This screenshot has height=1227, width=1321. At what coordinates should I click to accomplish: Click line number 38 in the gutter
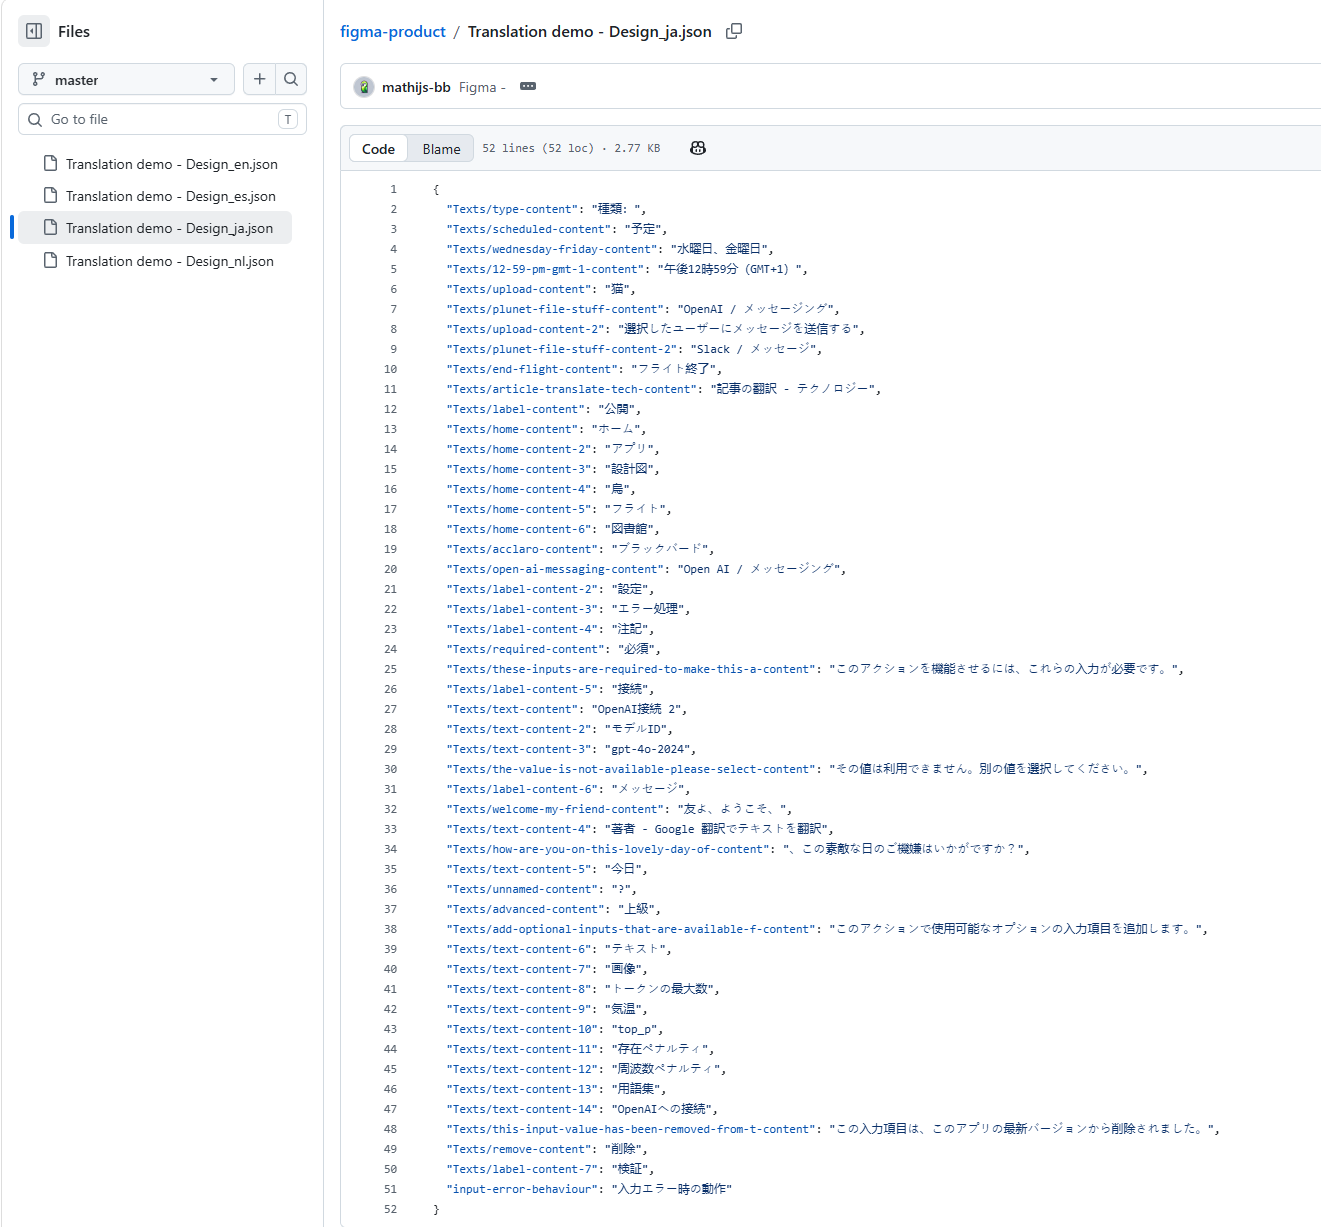390,929
